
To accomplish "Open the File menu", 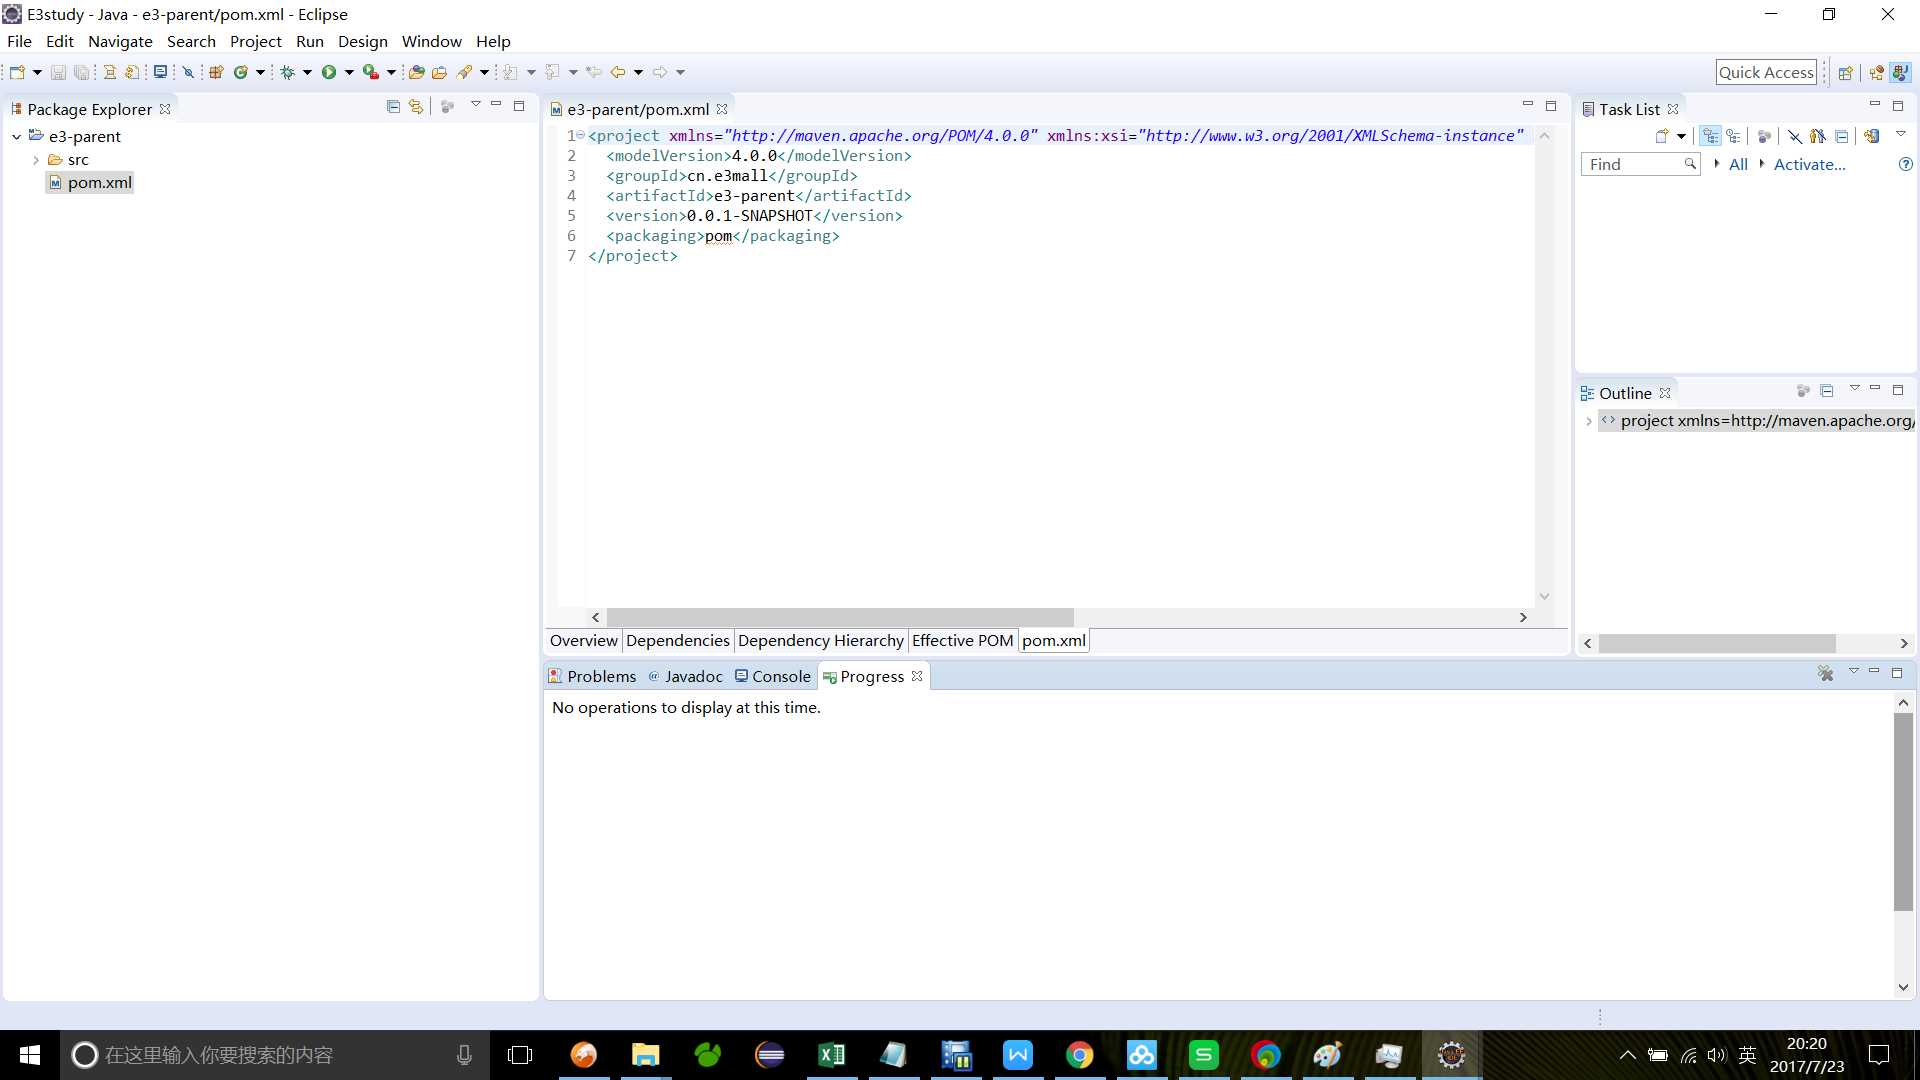I will point(19,41).
